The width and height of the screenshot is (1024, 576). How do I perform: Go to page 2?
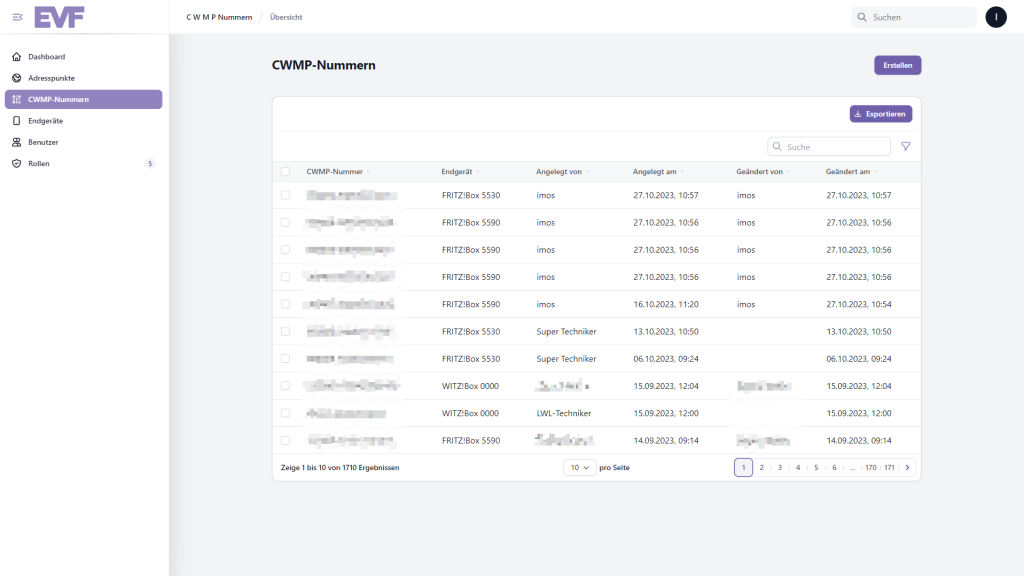click(x=761, y=468)
